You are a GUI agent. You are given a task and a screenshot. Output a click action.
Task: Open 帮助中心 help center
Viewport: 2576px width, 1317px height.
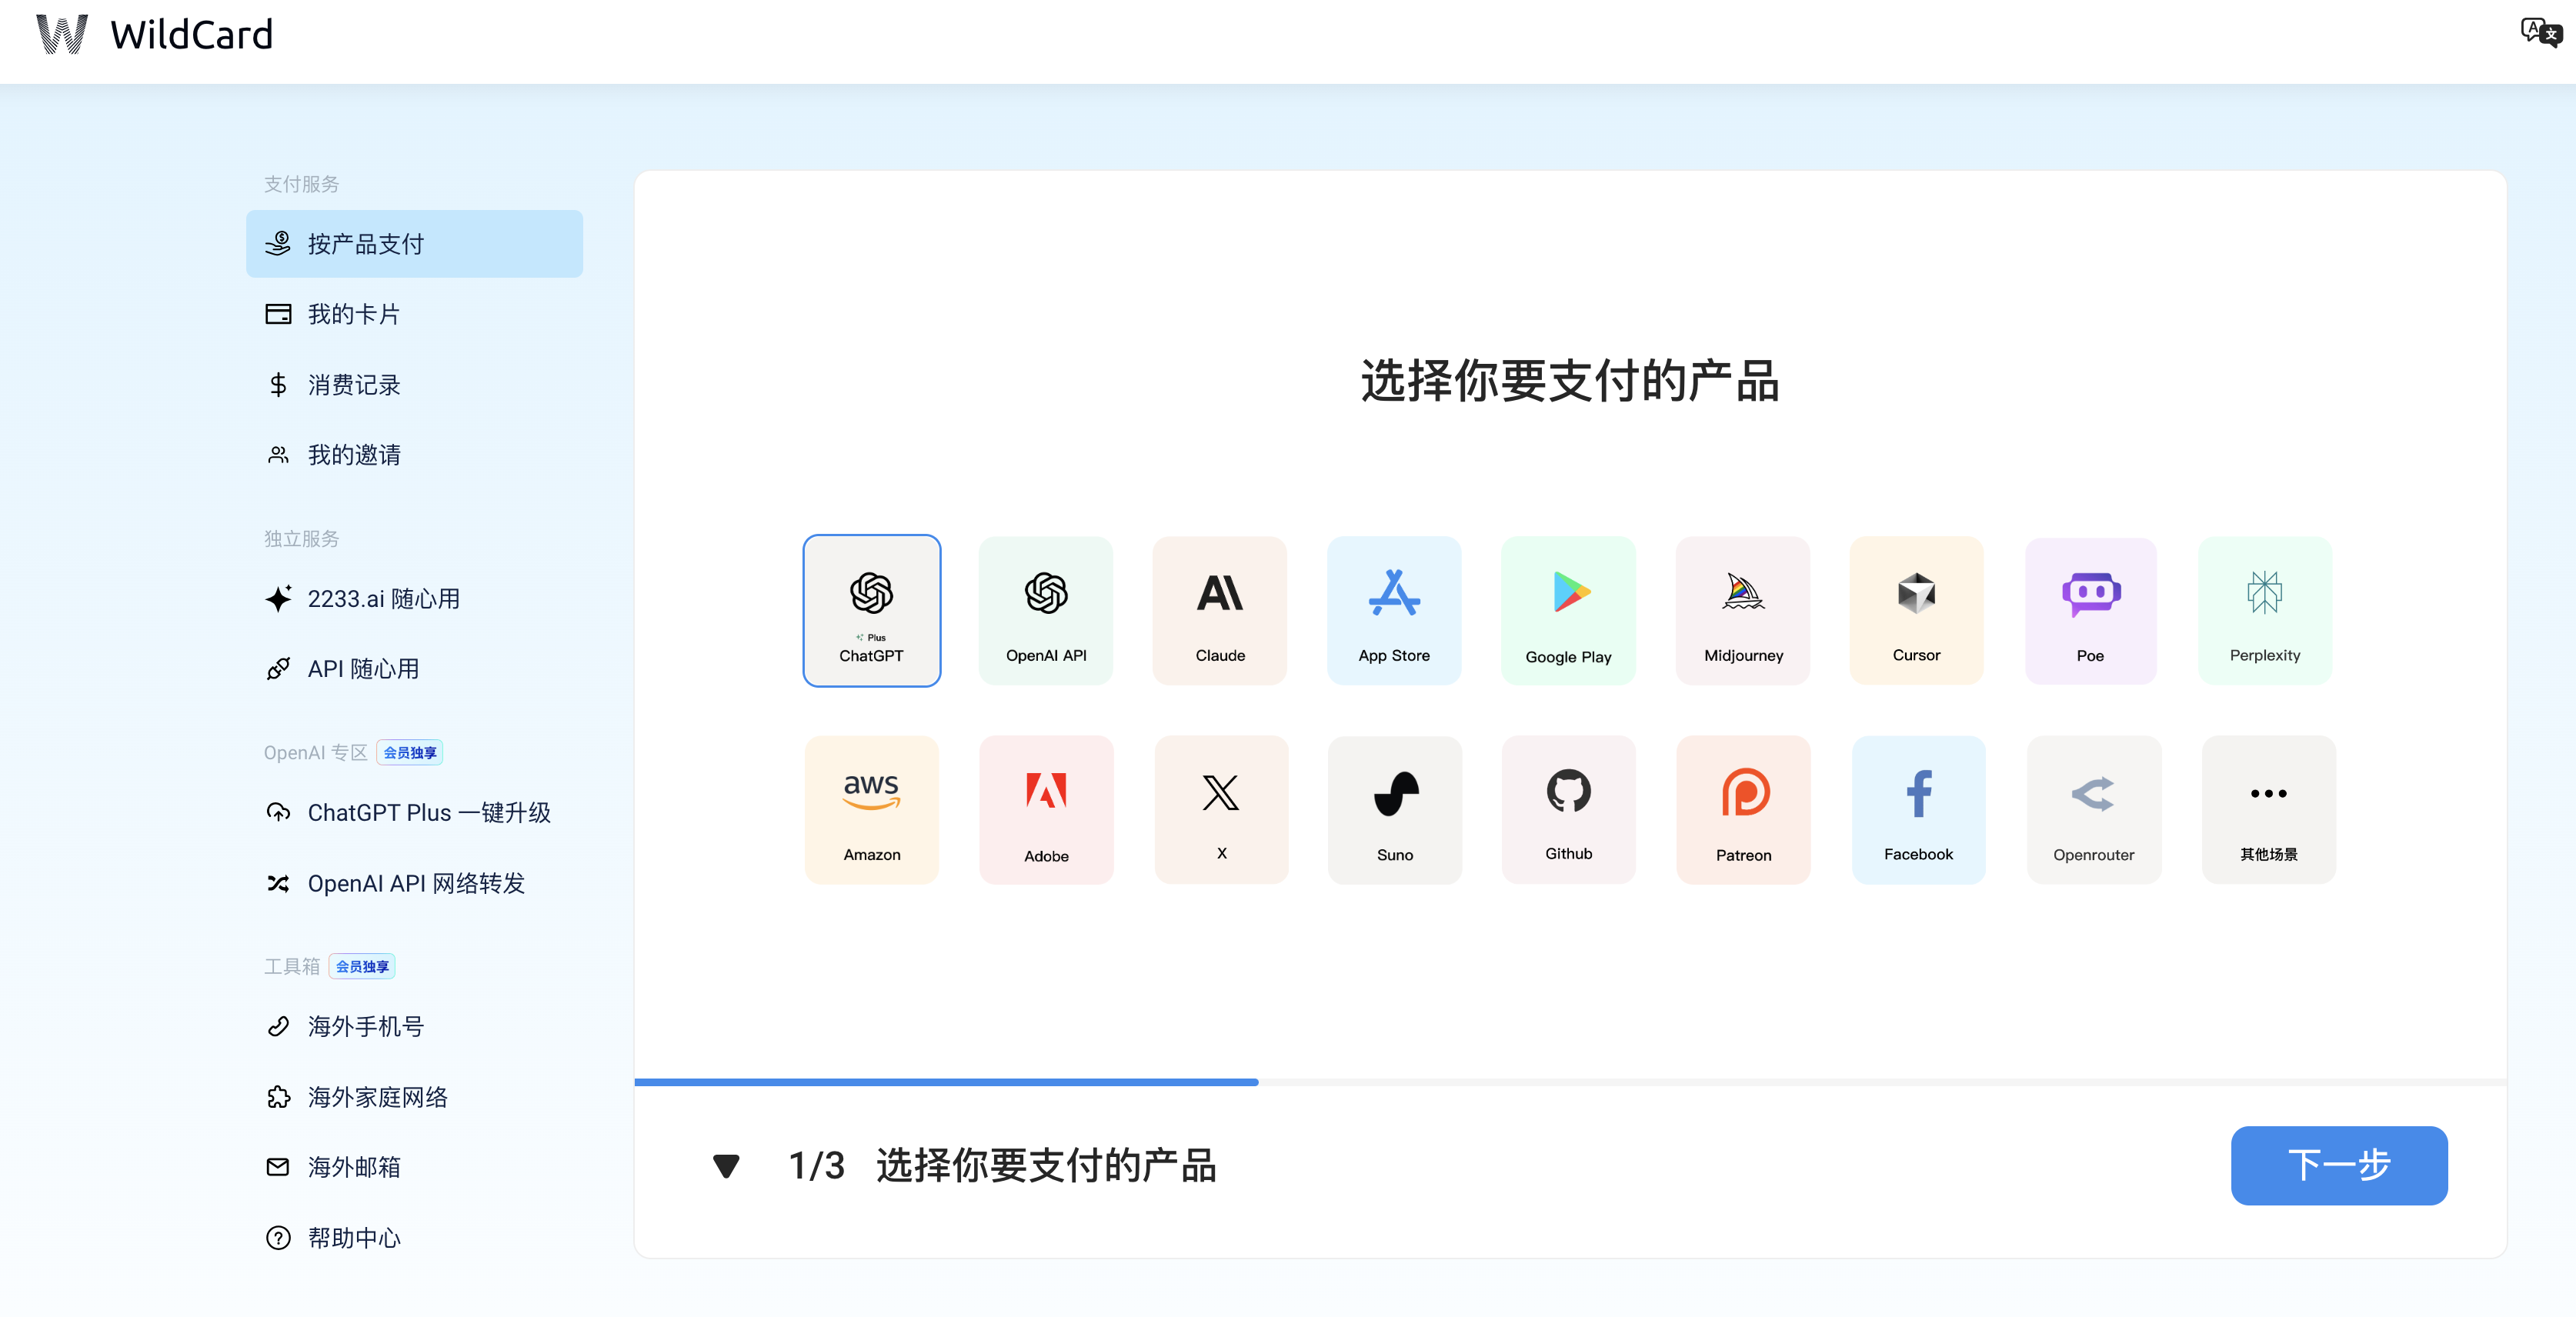pyautogui.click(x=353, y=1238)
